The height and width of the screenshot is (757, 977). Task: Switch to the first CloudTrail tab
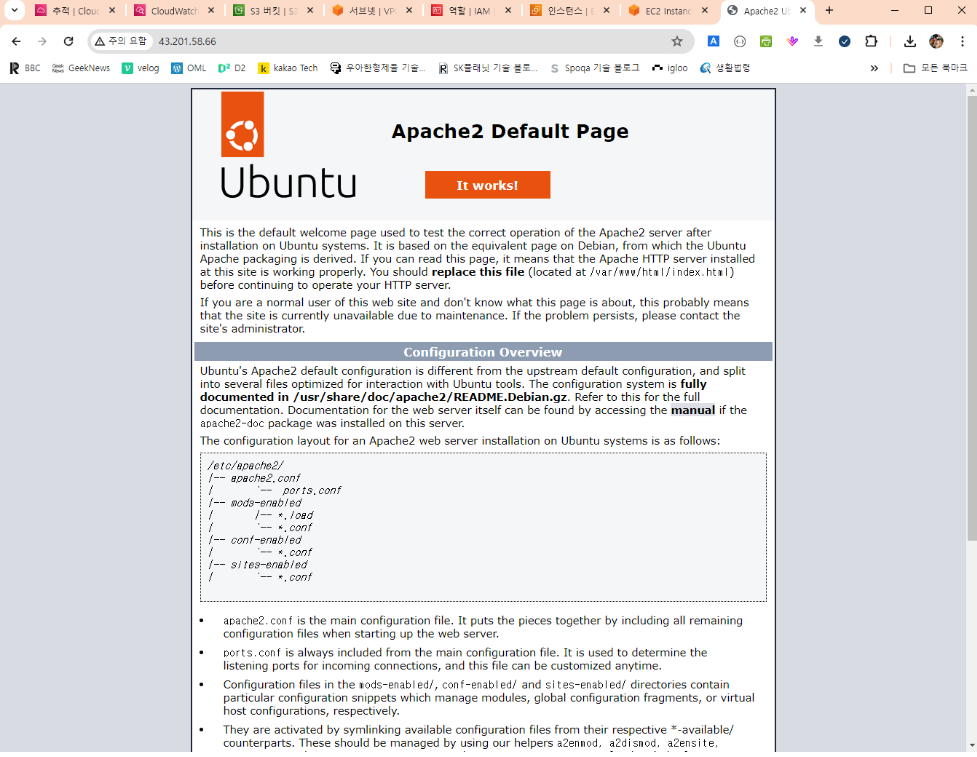(x=69, y=11)
